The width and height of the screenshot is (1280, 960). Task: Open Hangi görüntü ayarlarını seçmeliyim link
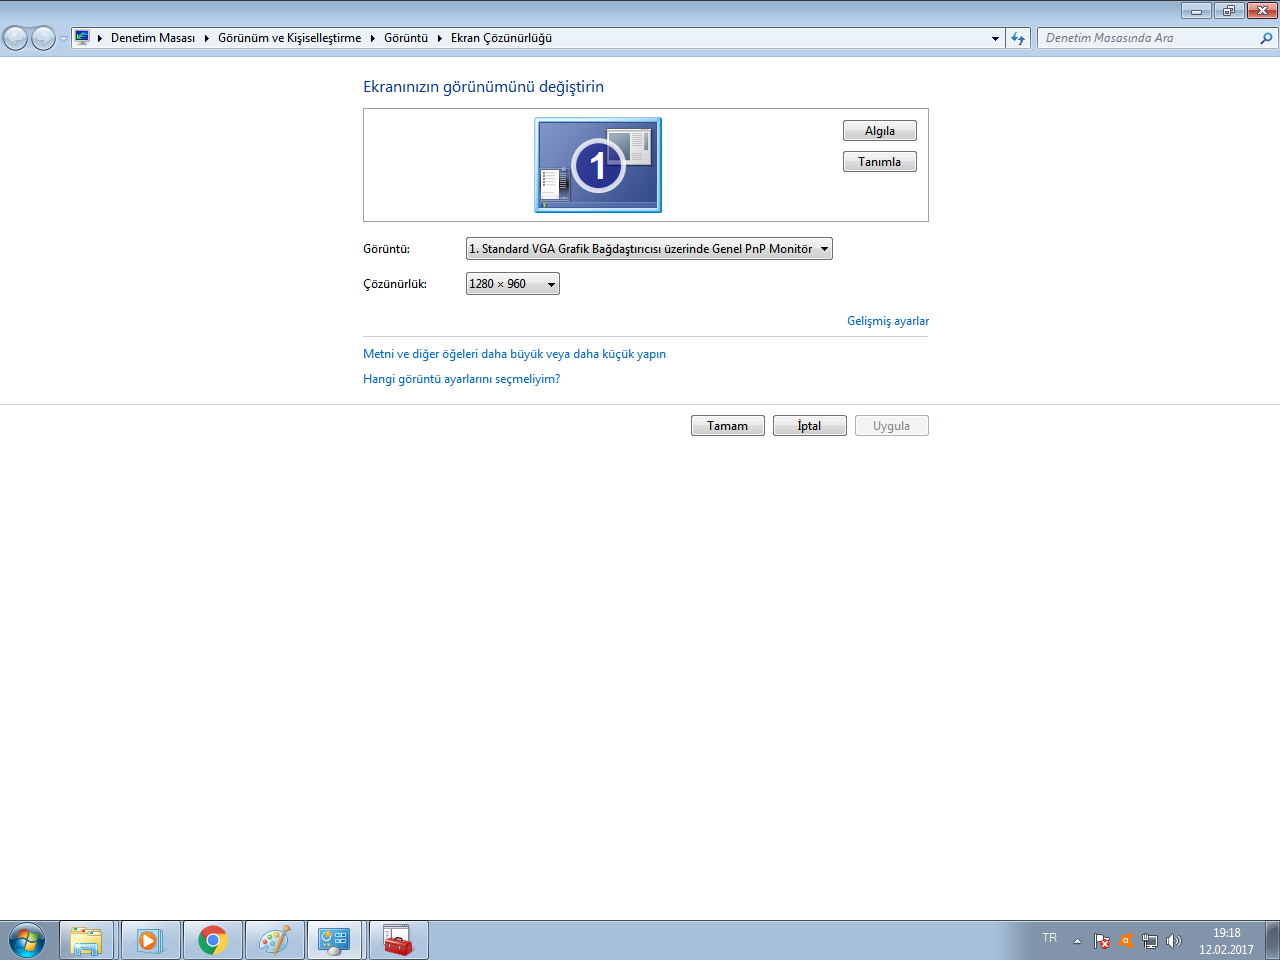tap(461, 379)
